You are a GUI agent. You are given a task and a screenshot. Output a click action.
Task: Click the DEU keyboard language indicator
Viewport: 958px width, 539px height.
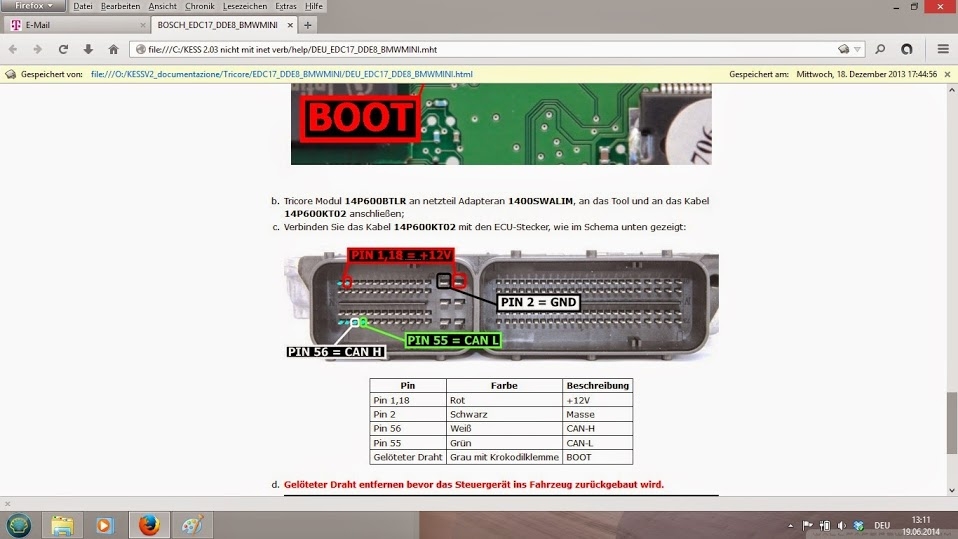point(882,526)
